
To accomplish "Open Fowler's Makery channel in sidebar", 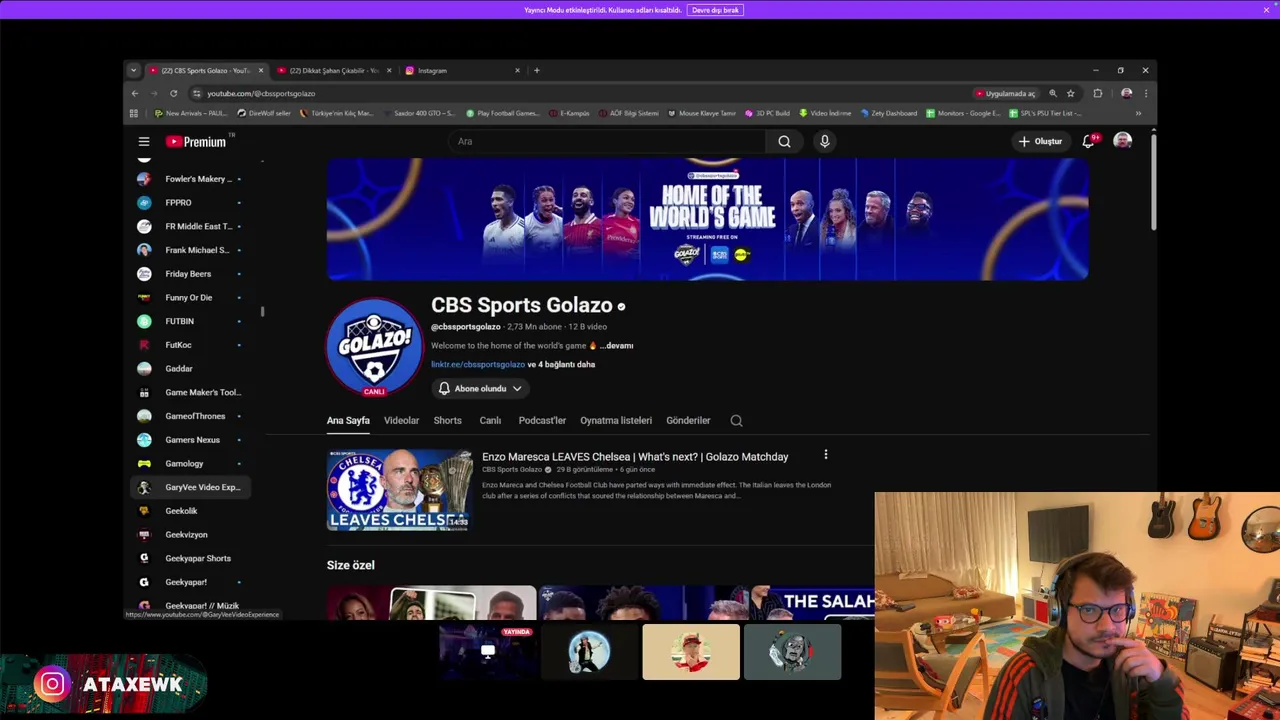I will click(x=190, y=179).
